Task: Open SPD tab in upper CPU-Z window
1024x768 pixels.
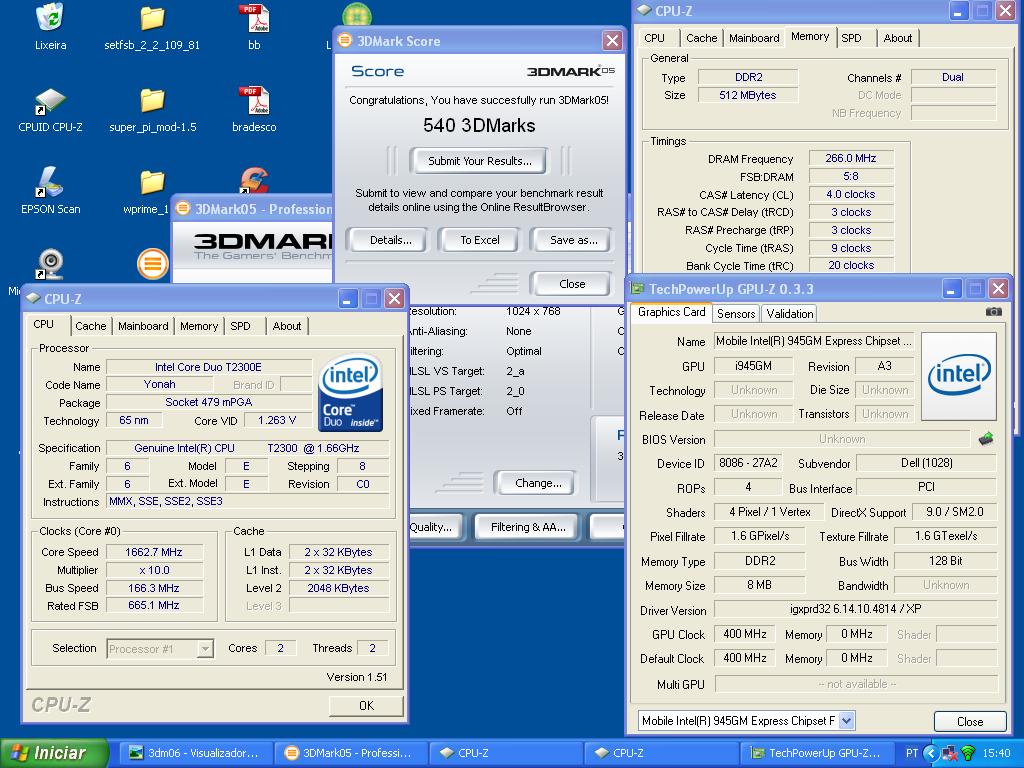Action: (851, 38)
